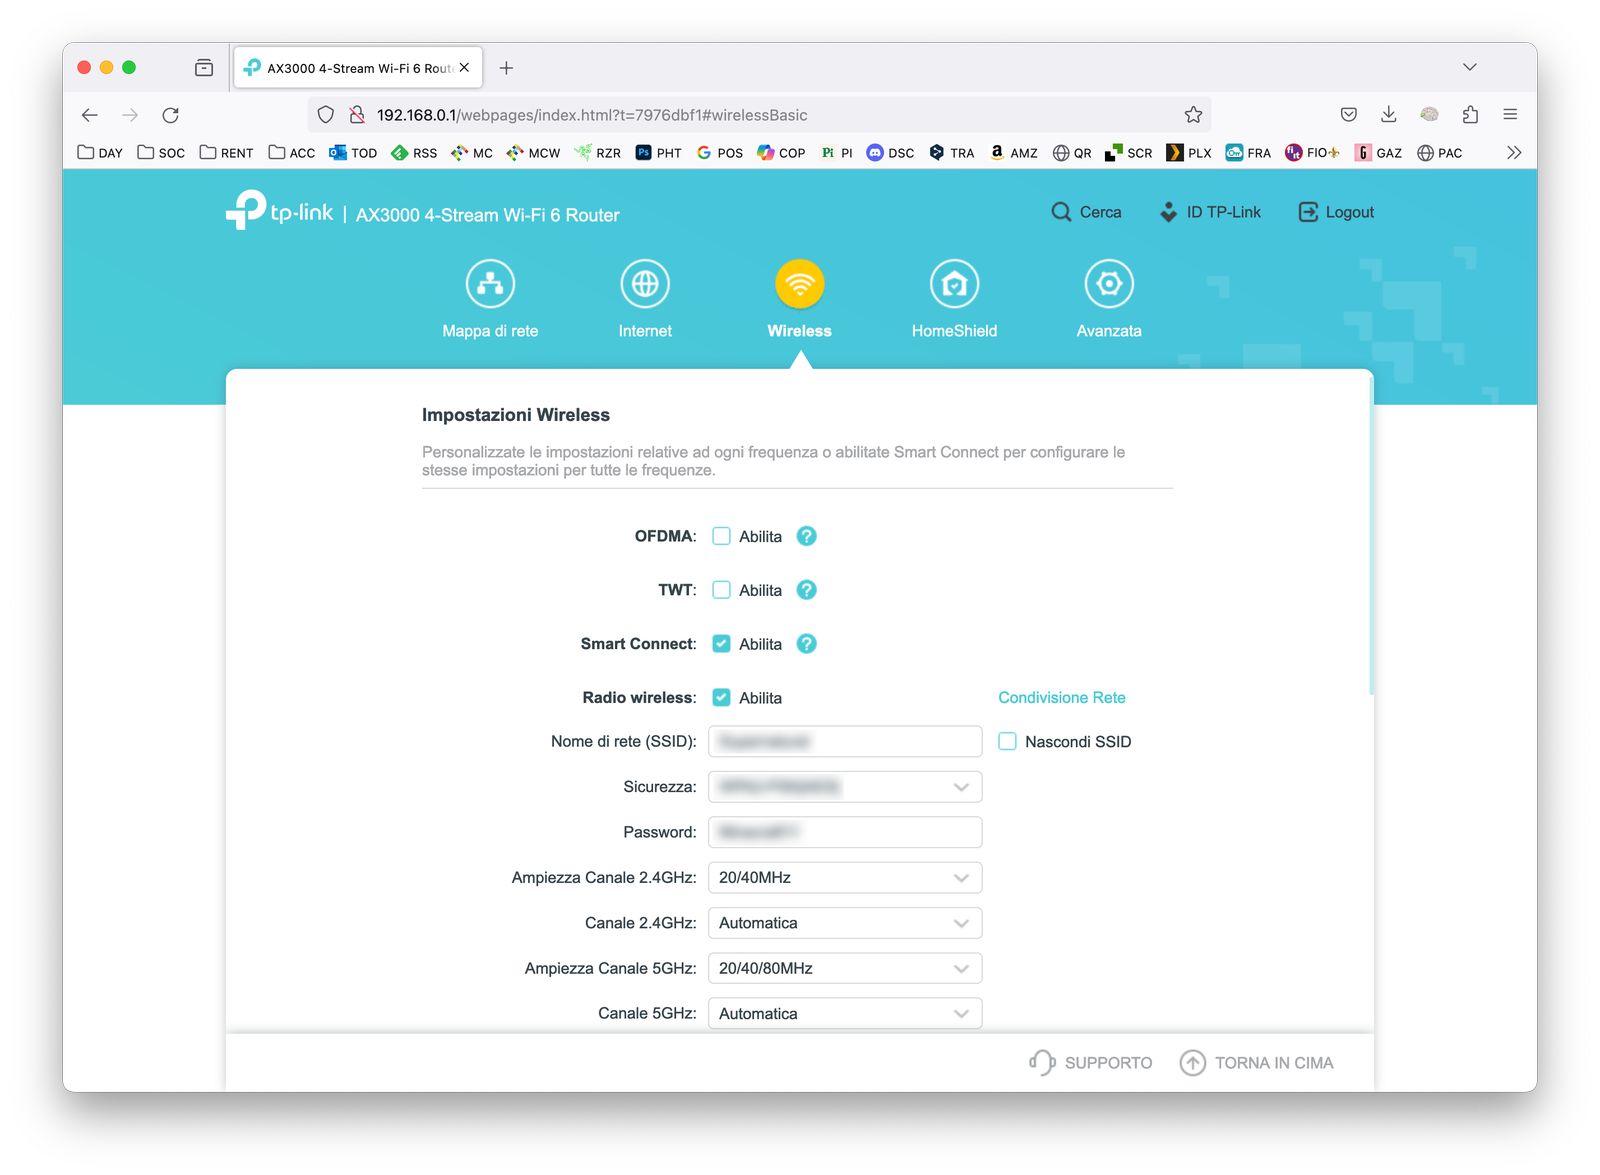
Task: Open browser extensions puzzle icon
Action: tap(1470, 115)
